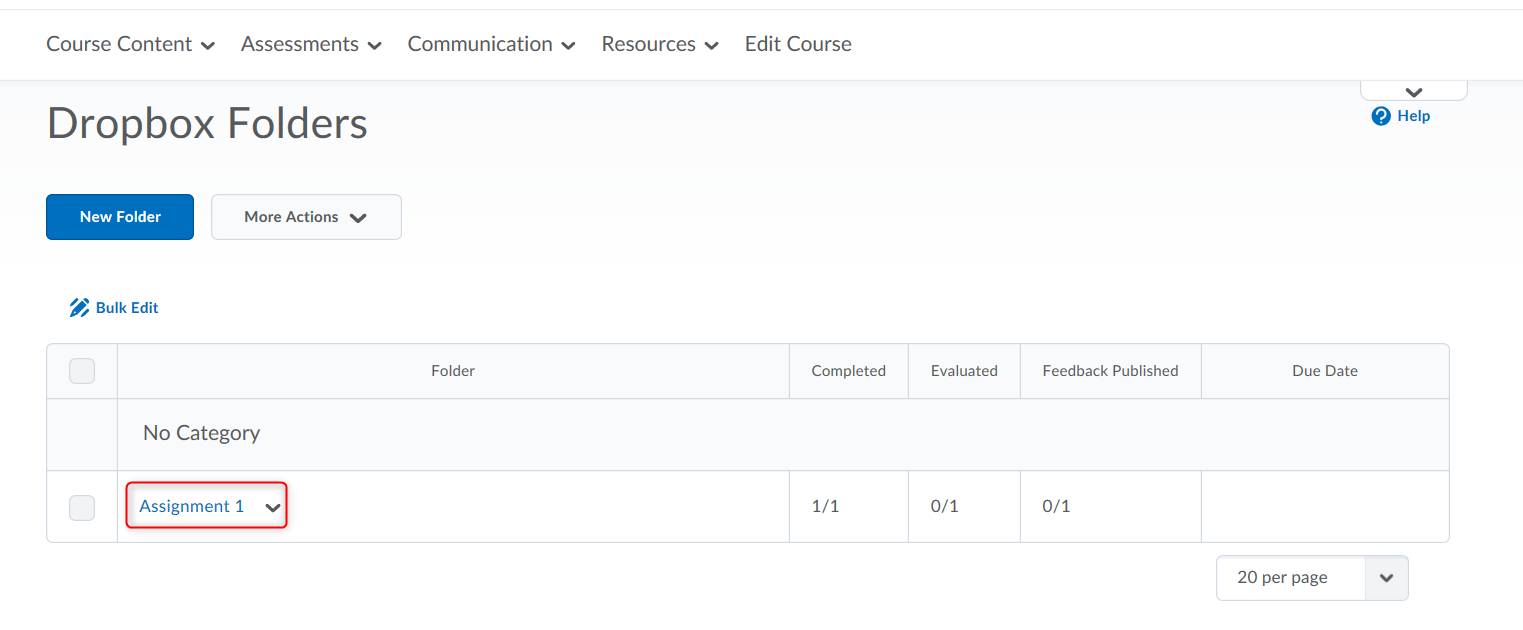The width and height of the screenshot is (1523, 630).
Task: Click the Help question mark icon
Action: (x=1381, y=116)
